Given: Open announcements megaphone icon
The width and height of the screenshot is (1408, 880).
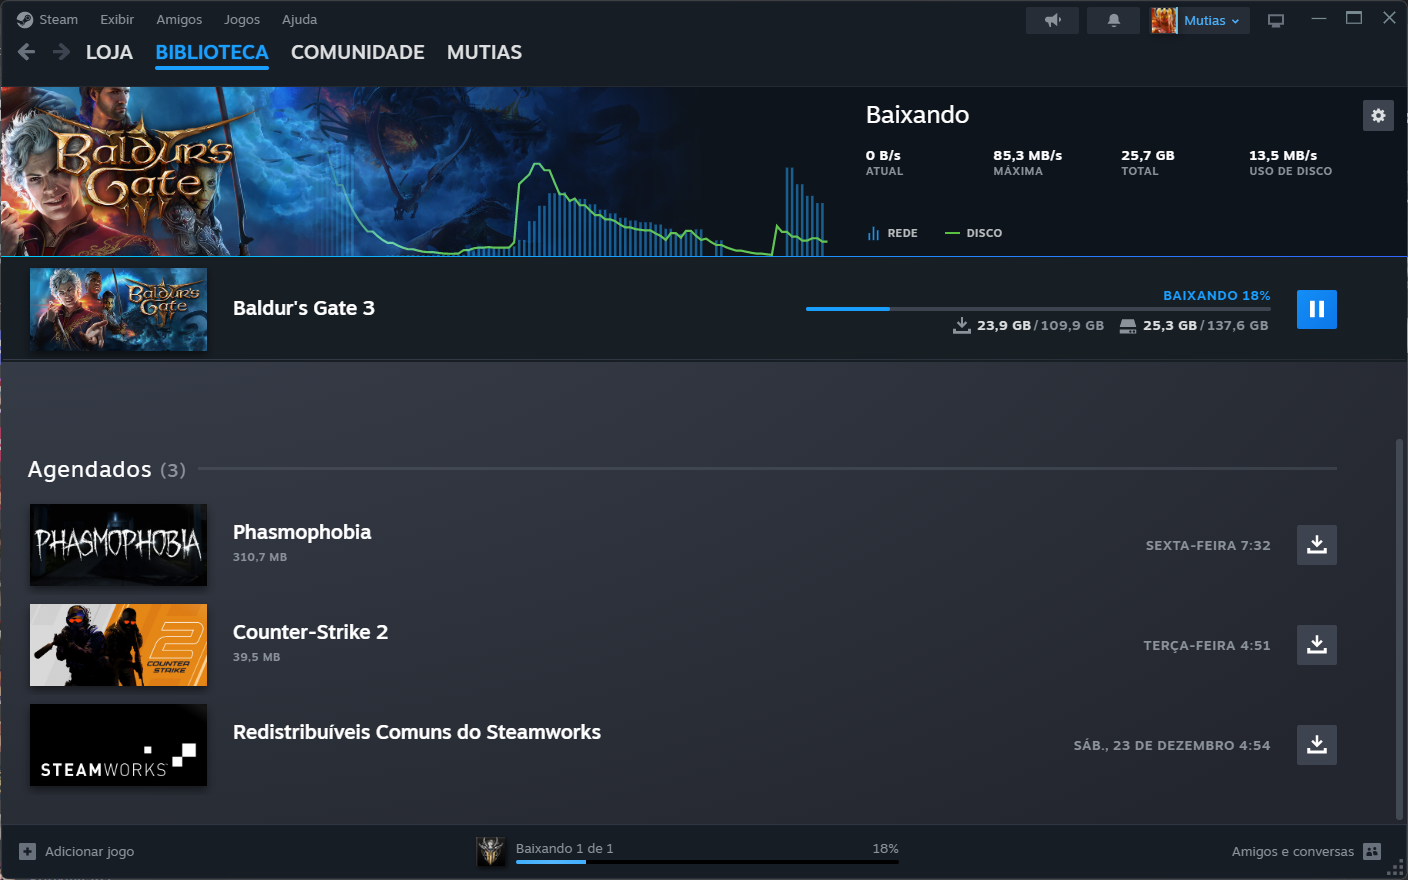Looking at the screenshot, I should (1052, 20).
